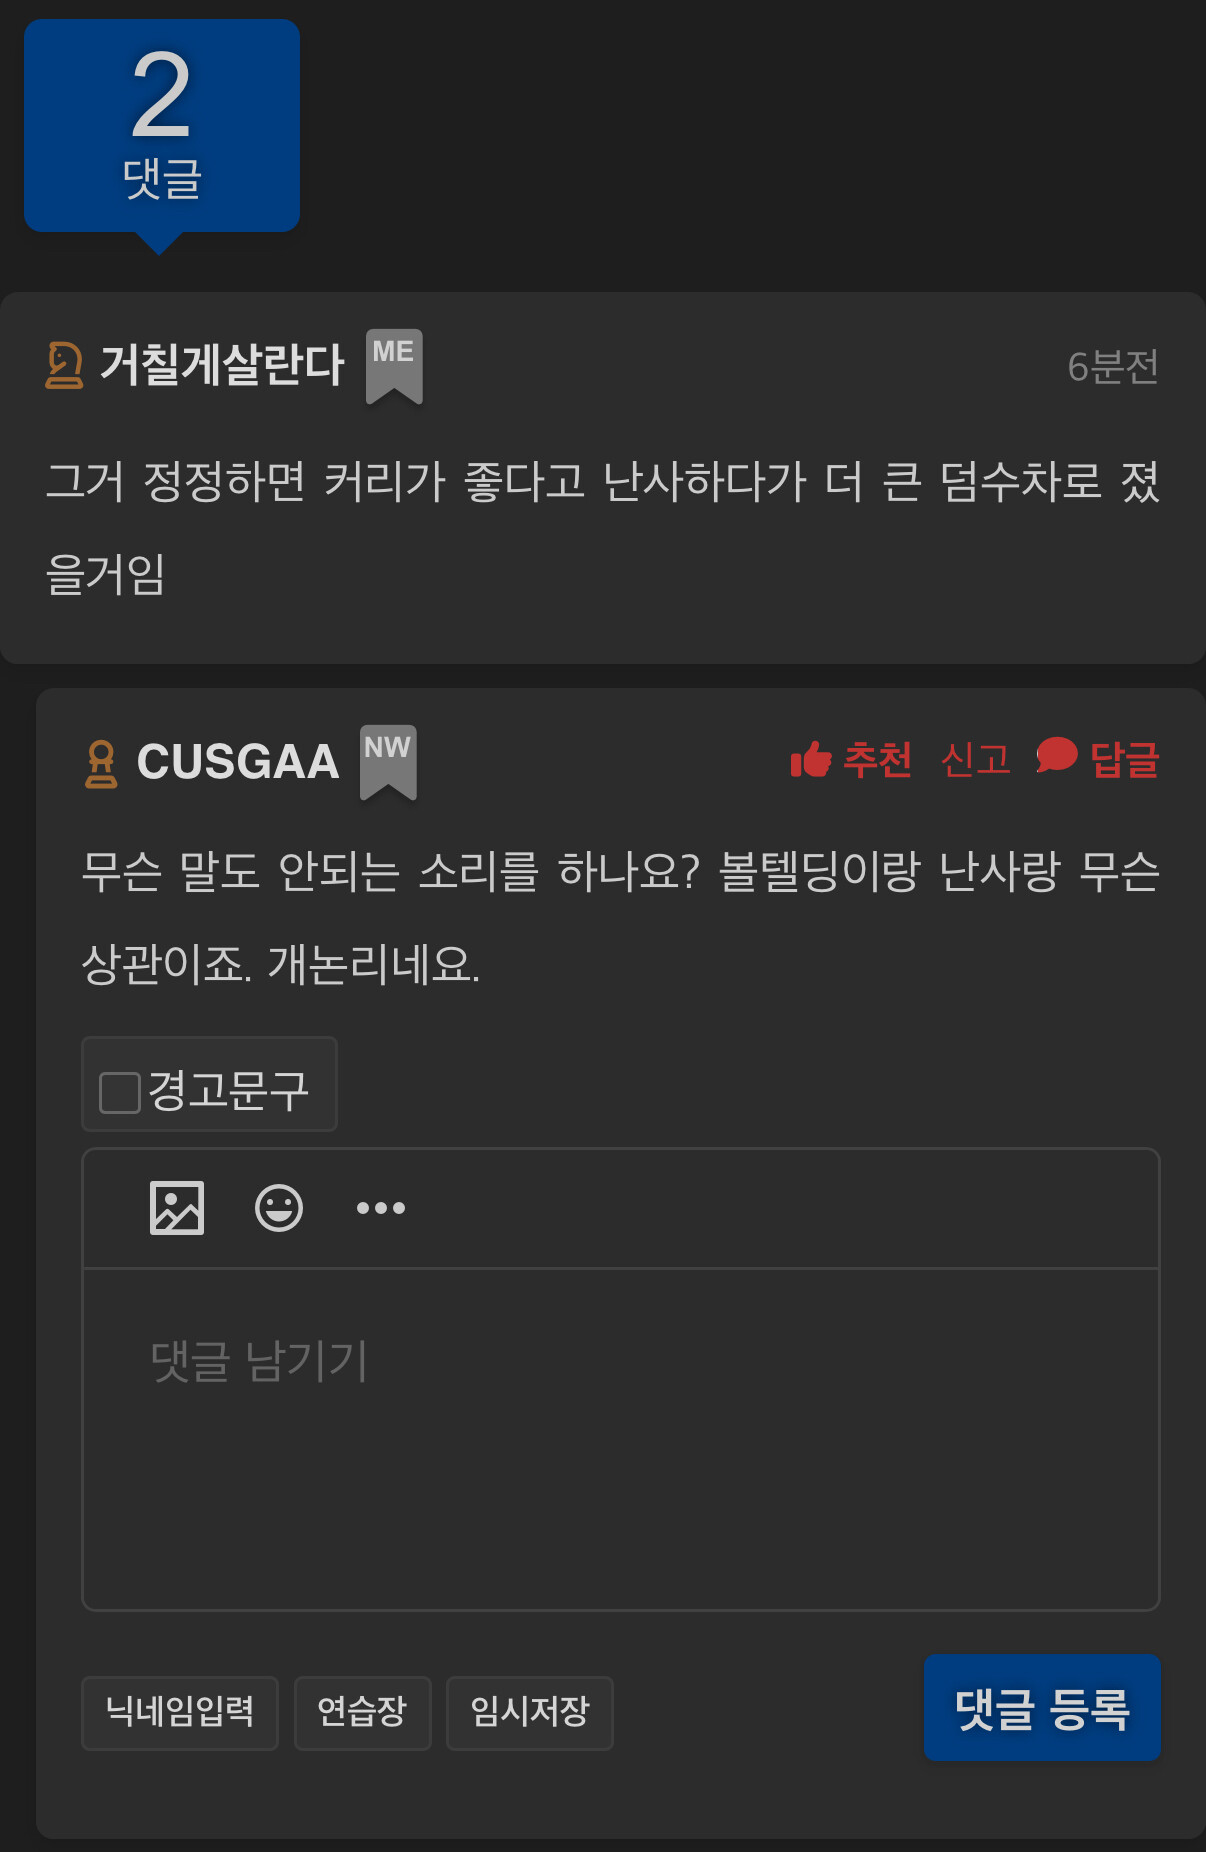1206x1852 pixels.
Task: Click the ME bookmark badge
Action: tap(394, 367)
